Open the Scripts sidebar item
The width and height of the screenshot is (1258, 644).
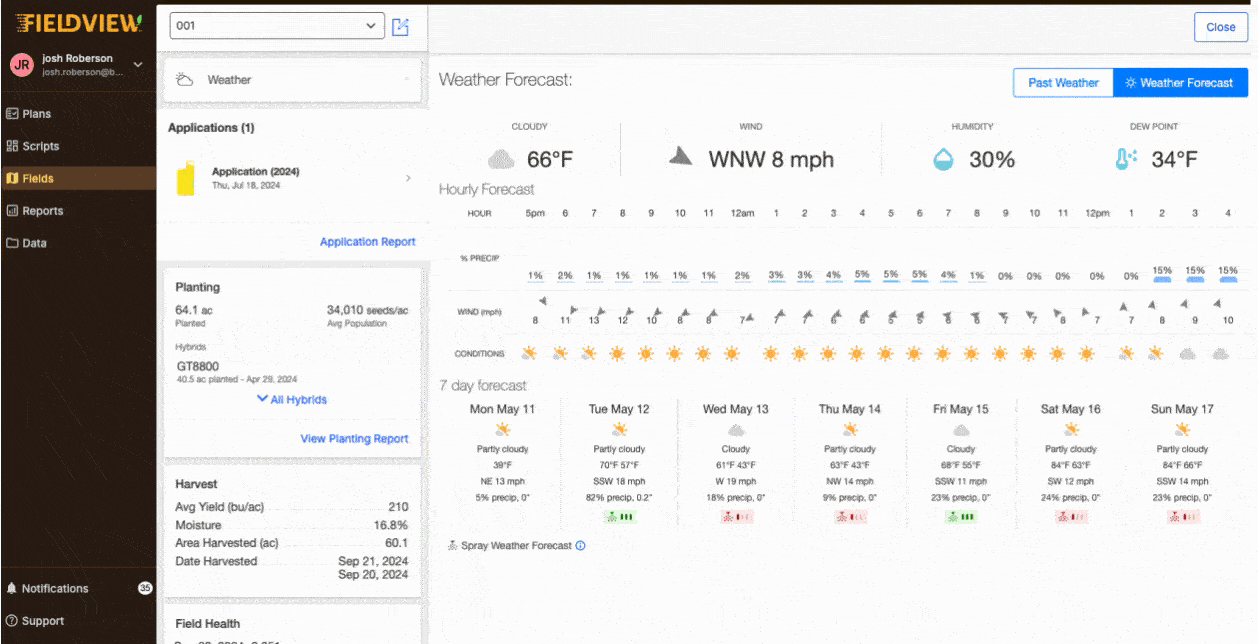tap(33, 146)
